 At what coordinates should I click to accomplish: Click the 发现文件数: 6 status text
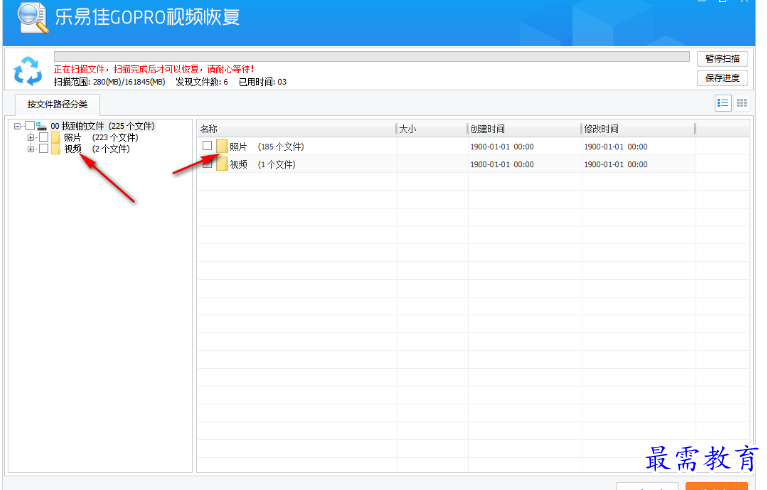coord(202,82)
